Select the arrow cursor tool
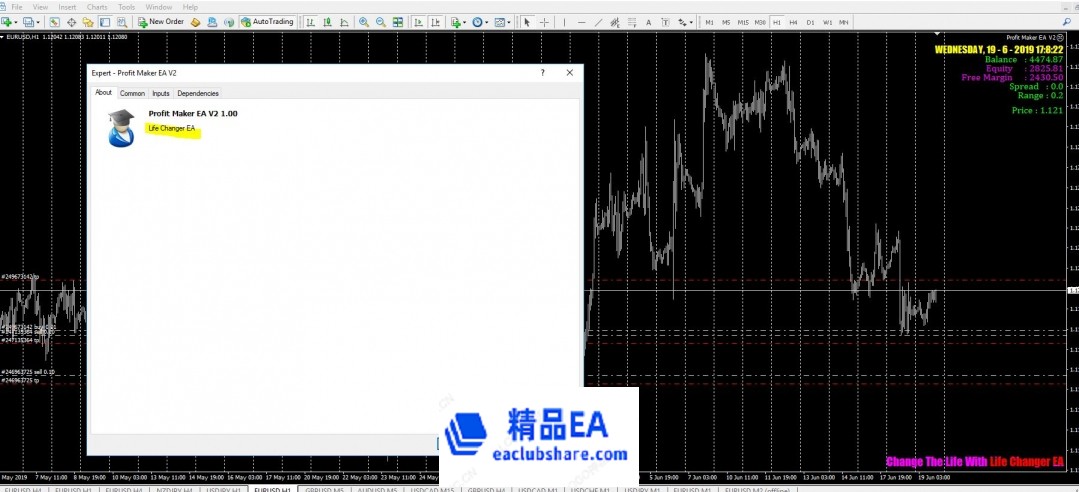The width and height of the screenshot is (1079, 492). (x=527, y=21)
